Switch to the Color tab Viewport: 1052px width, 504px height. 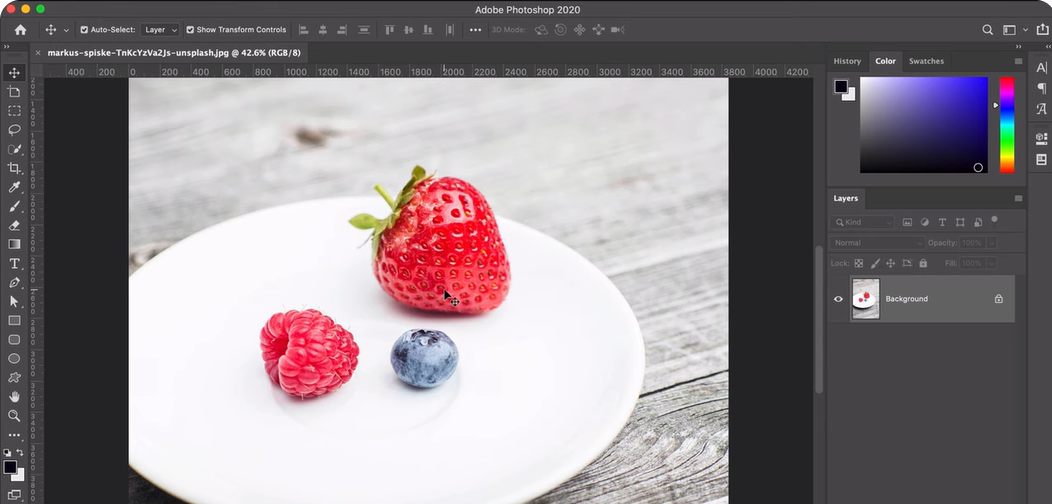pos(885,61)
